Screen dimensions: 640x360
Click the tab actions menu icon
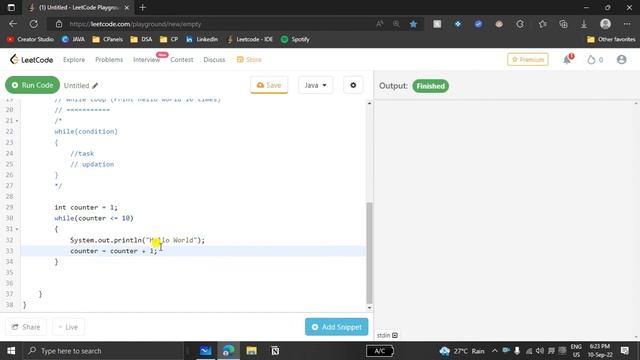(11, 7)
